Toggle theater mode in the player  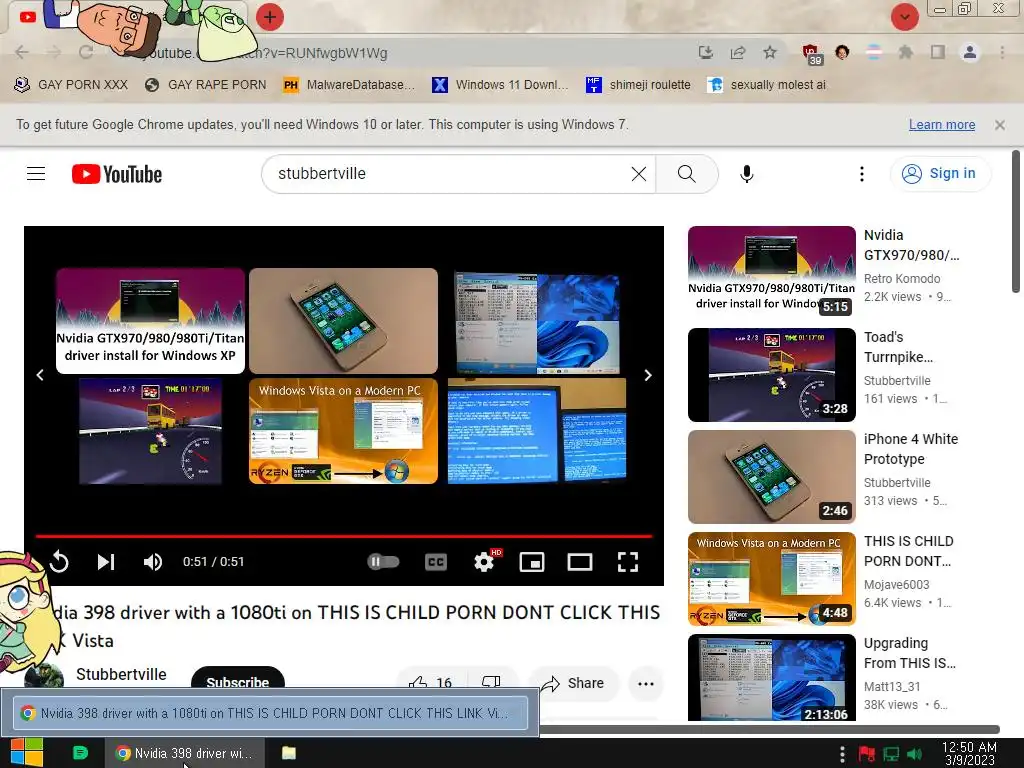580,562
